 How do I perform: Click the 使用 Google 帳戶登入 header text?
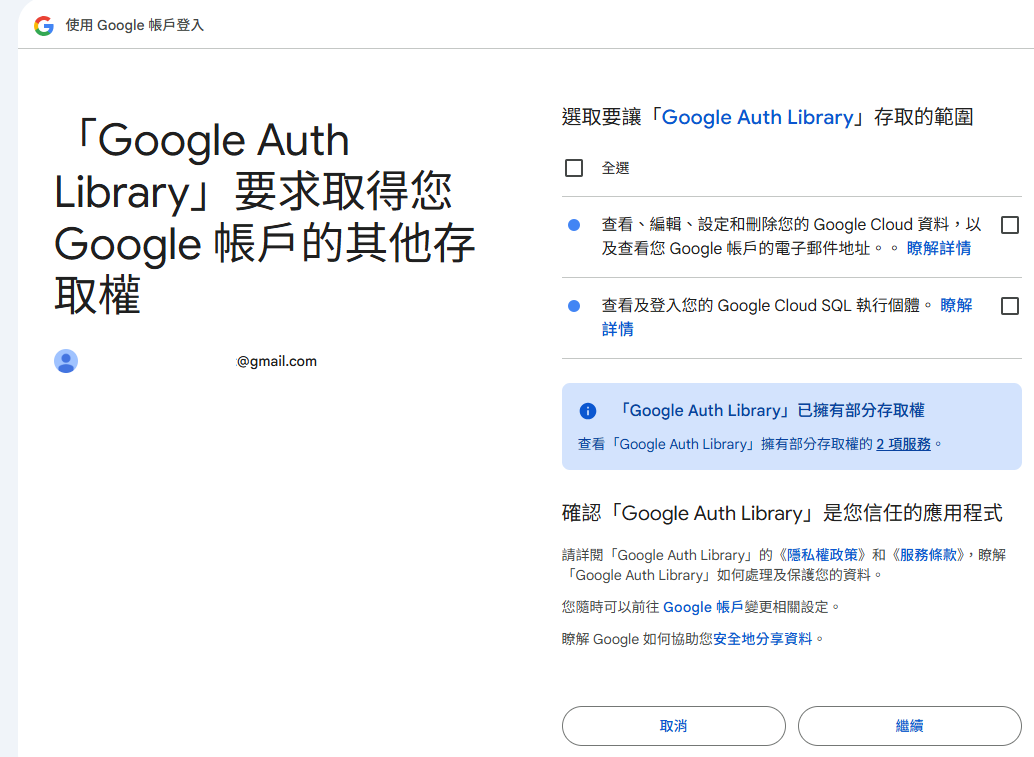[x=135, y=25]
